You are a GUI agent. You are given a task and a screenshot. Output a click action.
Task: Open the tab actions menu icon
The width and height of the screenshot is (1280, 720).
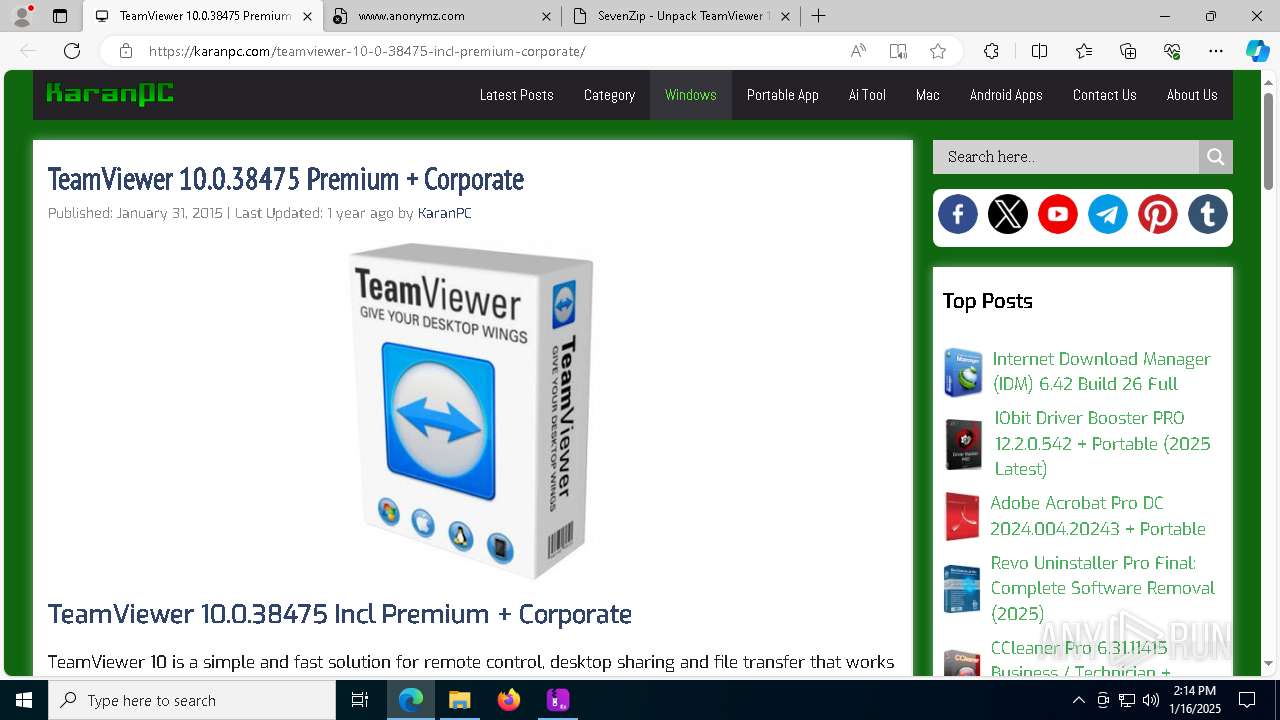(x=60, y=16)
